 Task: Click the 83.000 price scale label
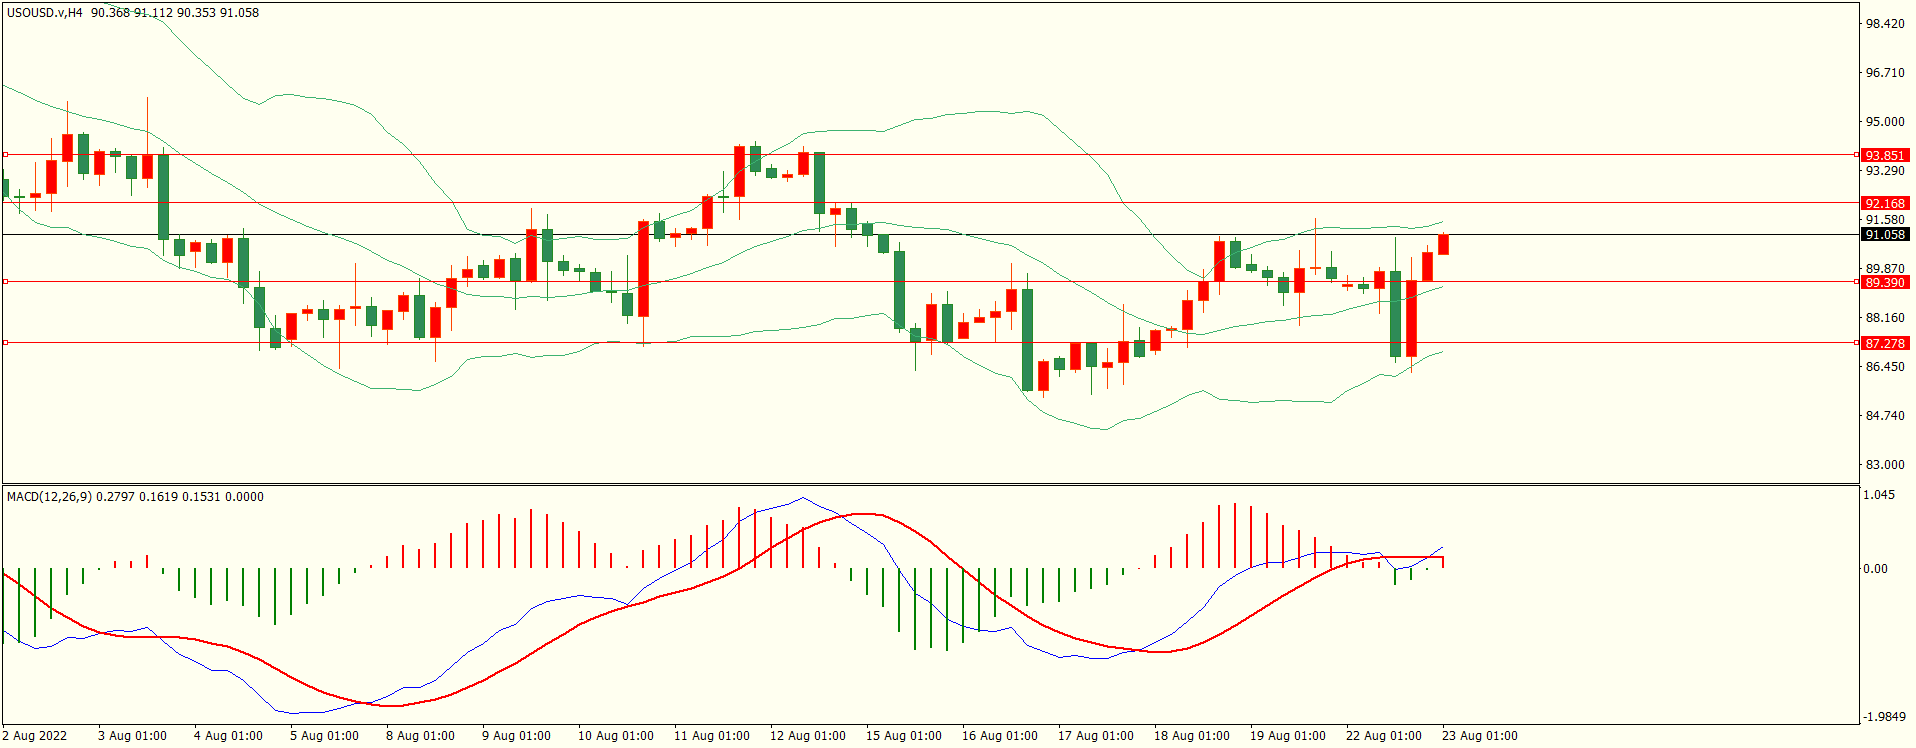(1885, 465)
